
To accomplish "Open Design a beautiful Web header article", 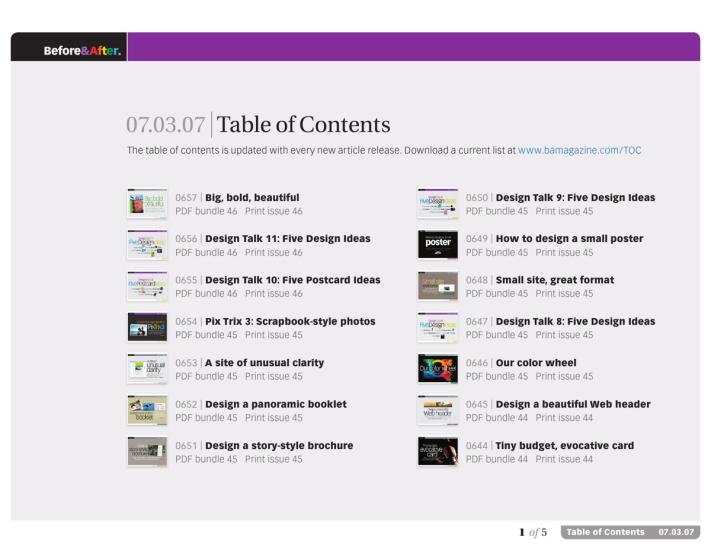I will (572, 404).
